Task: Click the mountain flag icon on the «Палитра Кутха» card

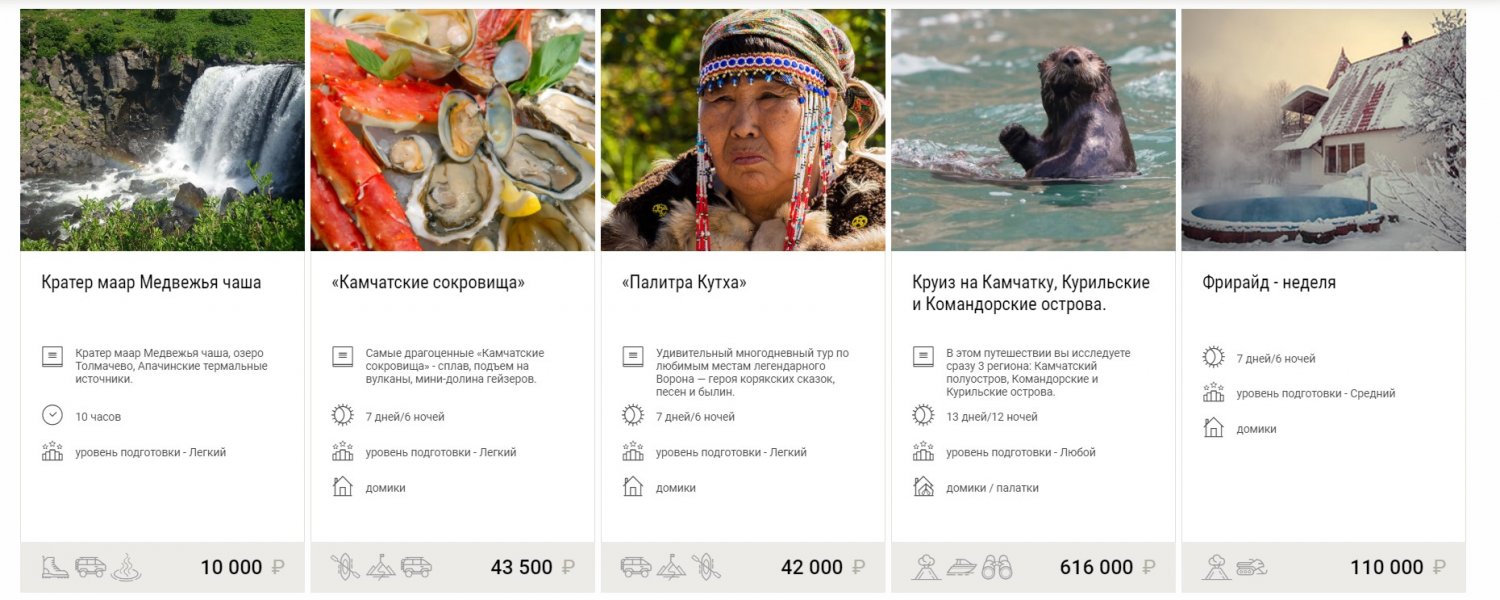Action: click(x=671, y=567)
